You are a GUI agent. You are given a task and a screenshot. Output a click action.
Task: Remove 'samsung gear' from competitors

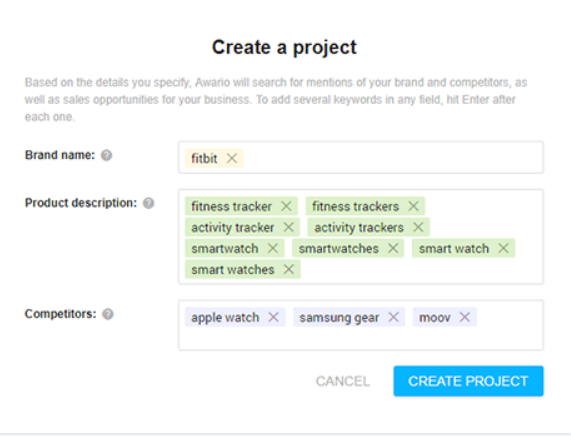(x=393, y=317)
